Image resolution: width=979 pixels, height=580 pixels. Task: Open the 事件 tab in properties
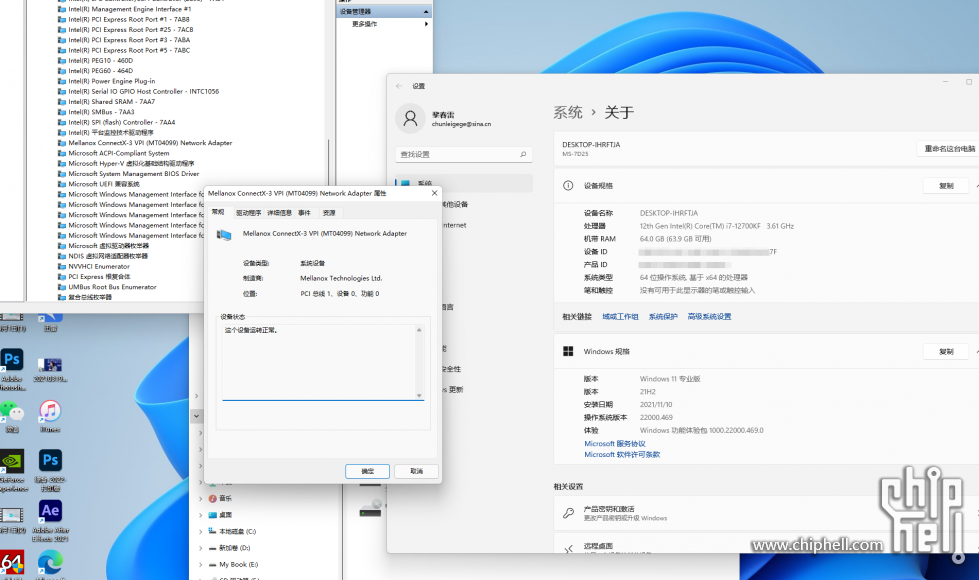click(x=305, y=213)
